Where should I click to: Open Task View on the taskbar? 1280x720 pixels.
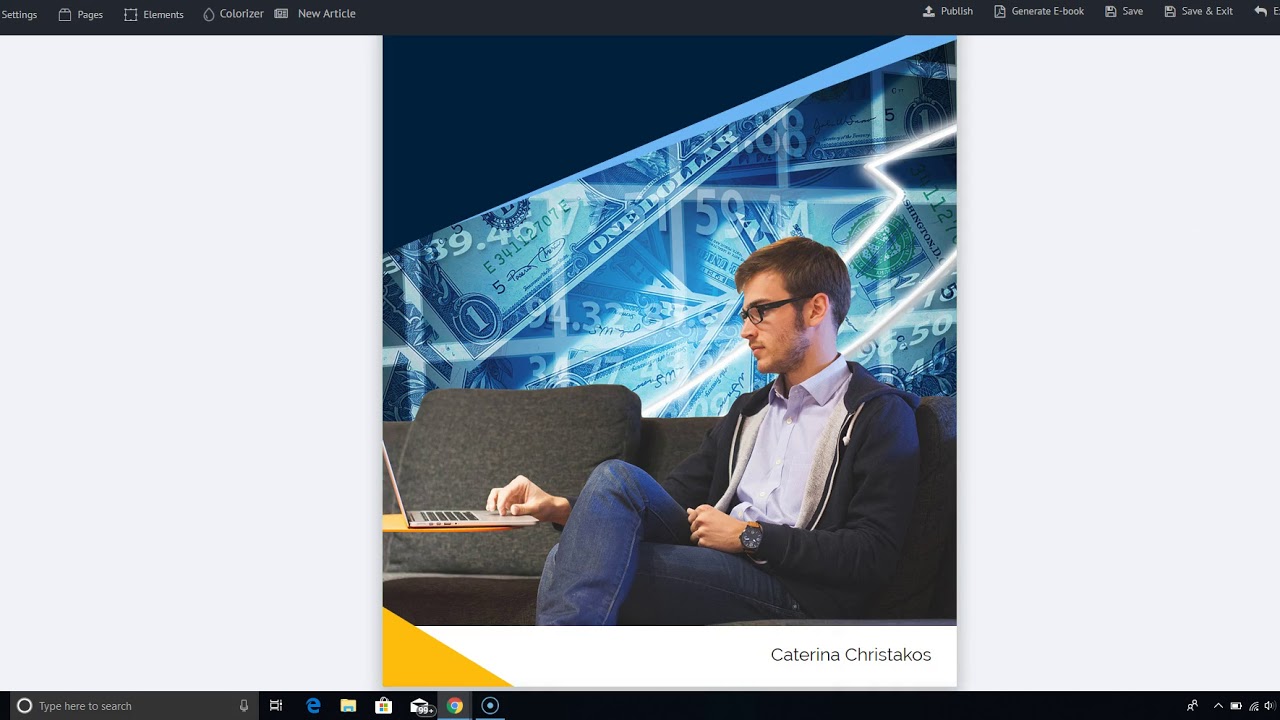click(x=276, y=706)
